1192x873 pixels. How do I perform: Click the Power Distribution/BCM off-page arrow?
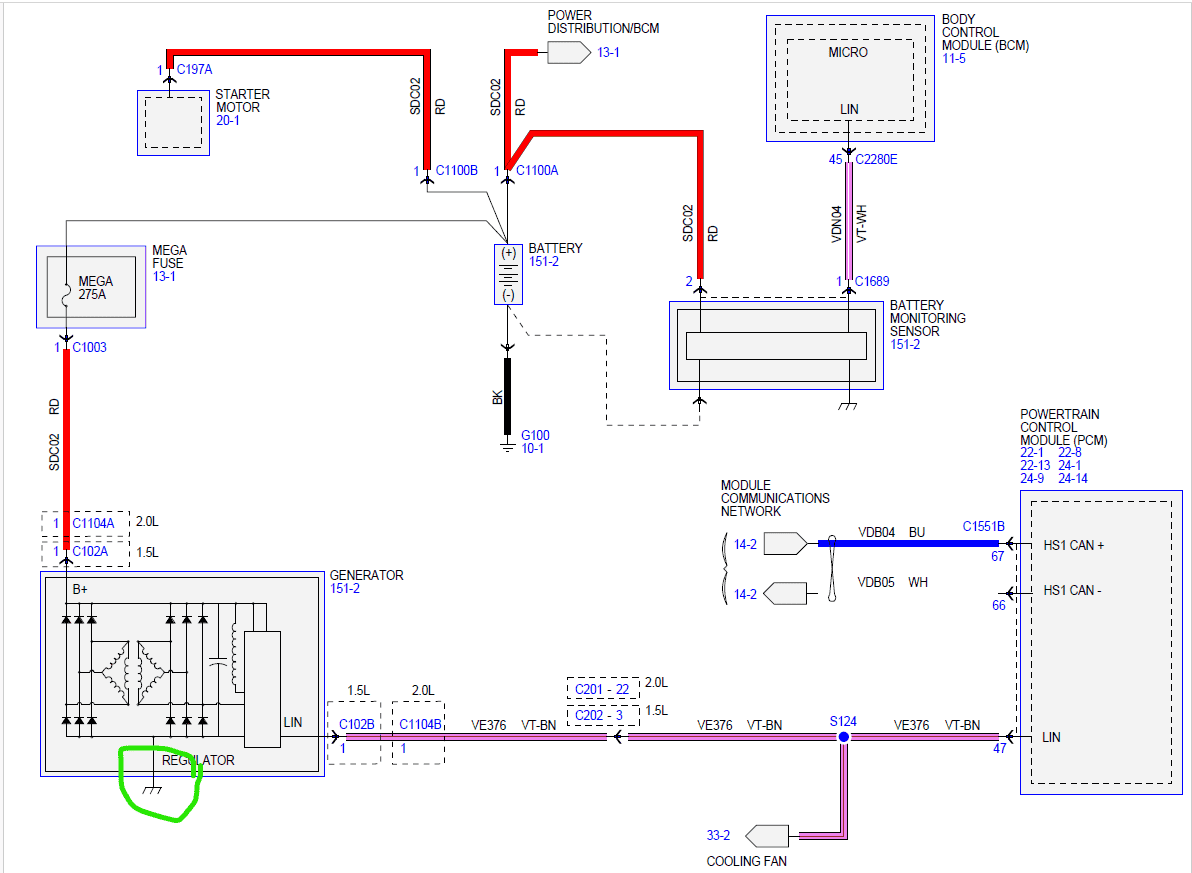click(569, 52)
